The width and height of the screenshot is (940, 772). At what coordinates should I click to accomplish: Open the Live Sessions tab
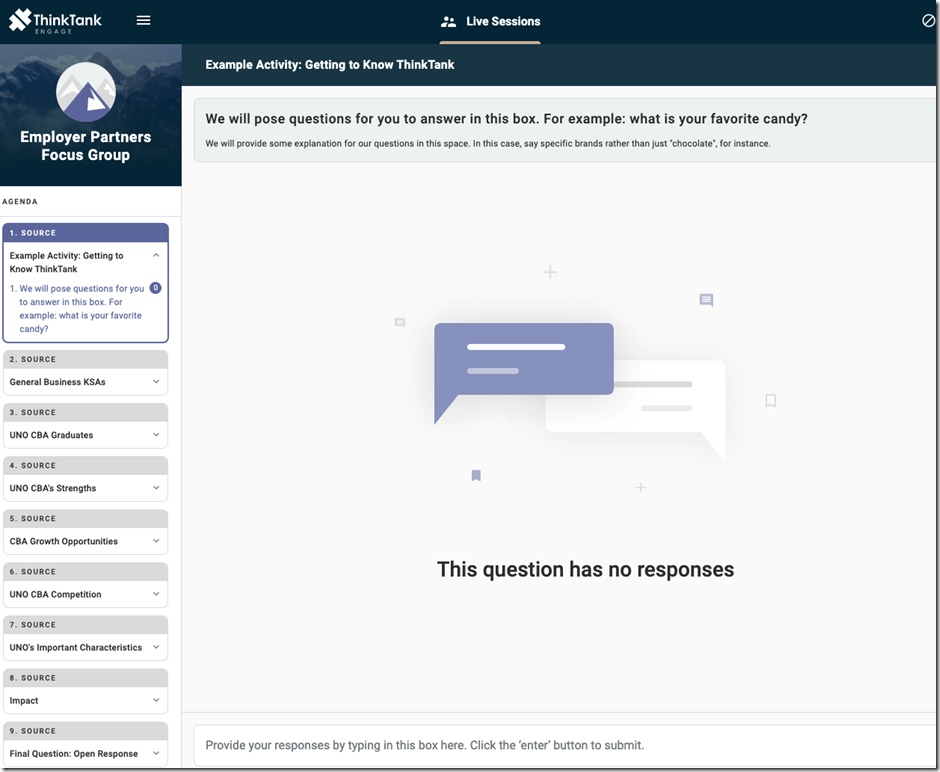[490, 22]
